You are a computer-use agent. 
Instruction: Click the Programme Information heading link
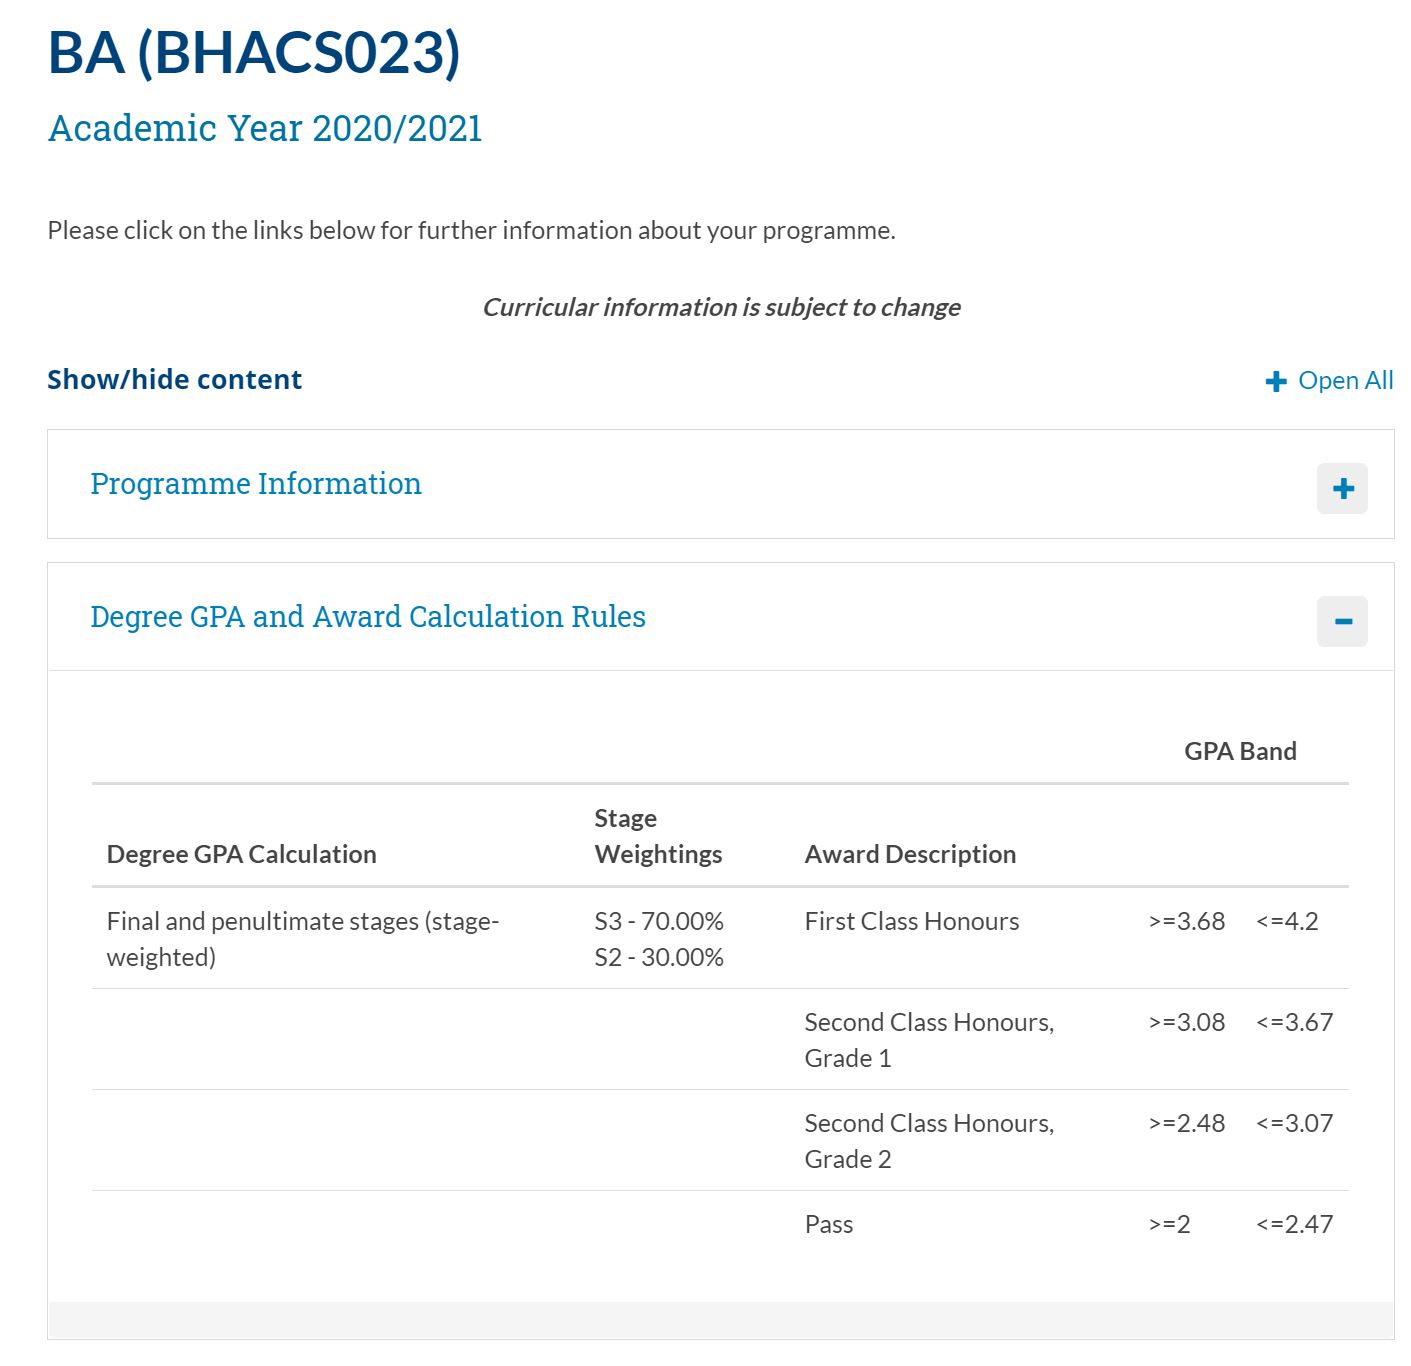[255, 485]
